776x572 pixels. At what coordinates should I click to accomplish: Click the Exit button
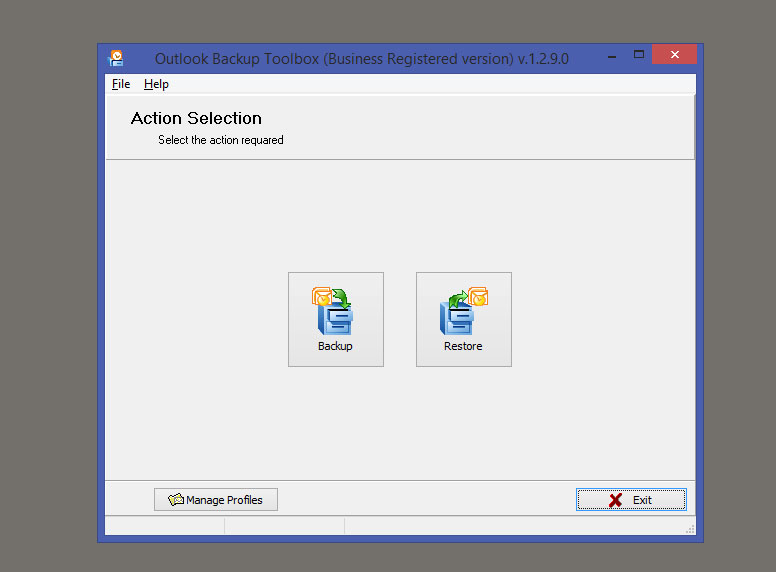pyautogui.click(x=631, y=500)
